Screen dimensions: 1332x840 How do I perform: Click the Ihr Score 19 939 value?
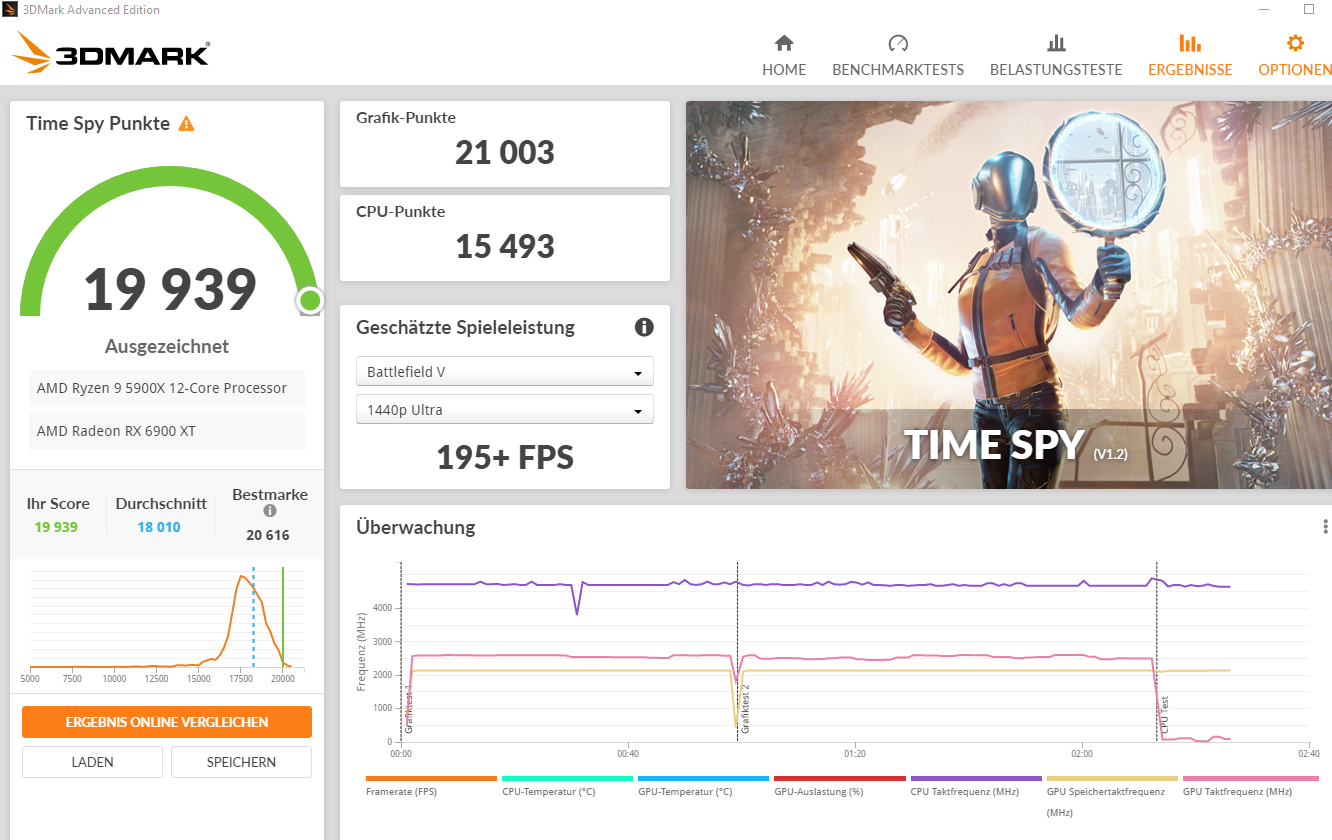[x=56, y=527]
